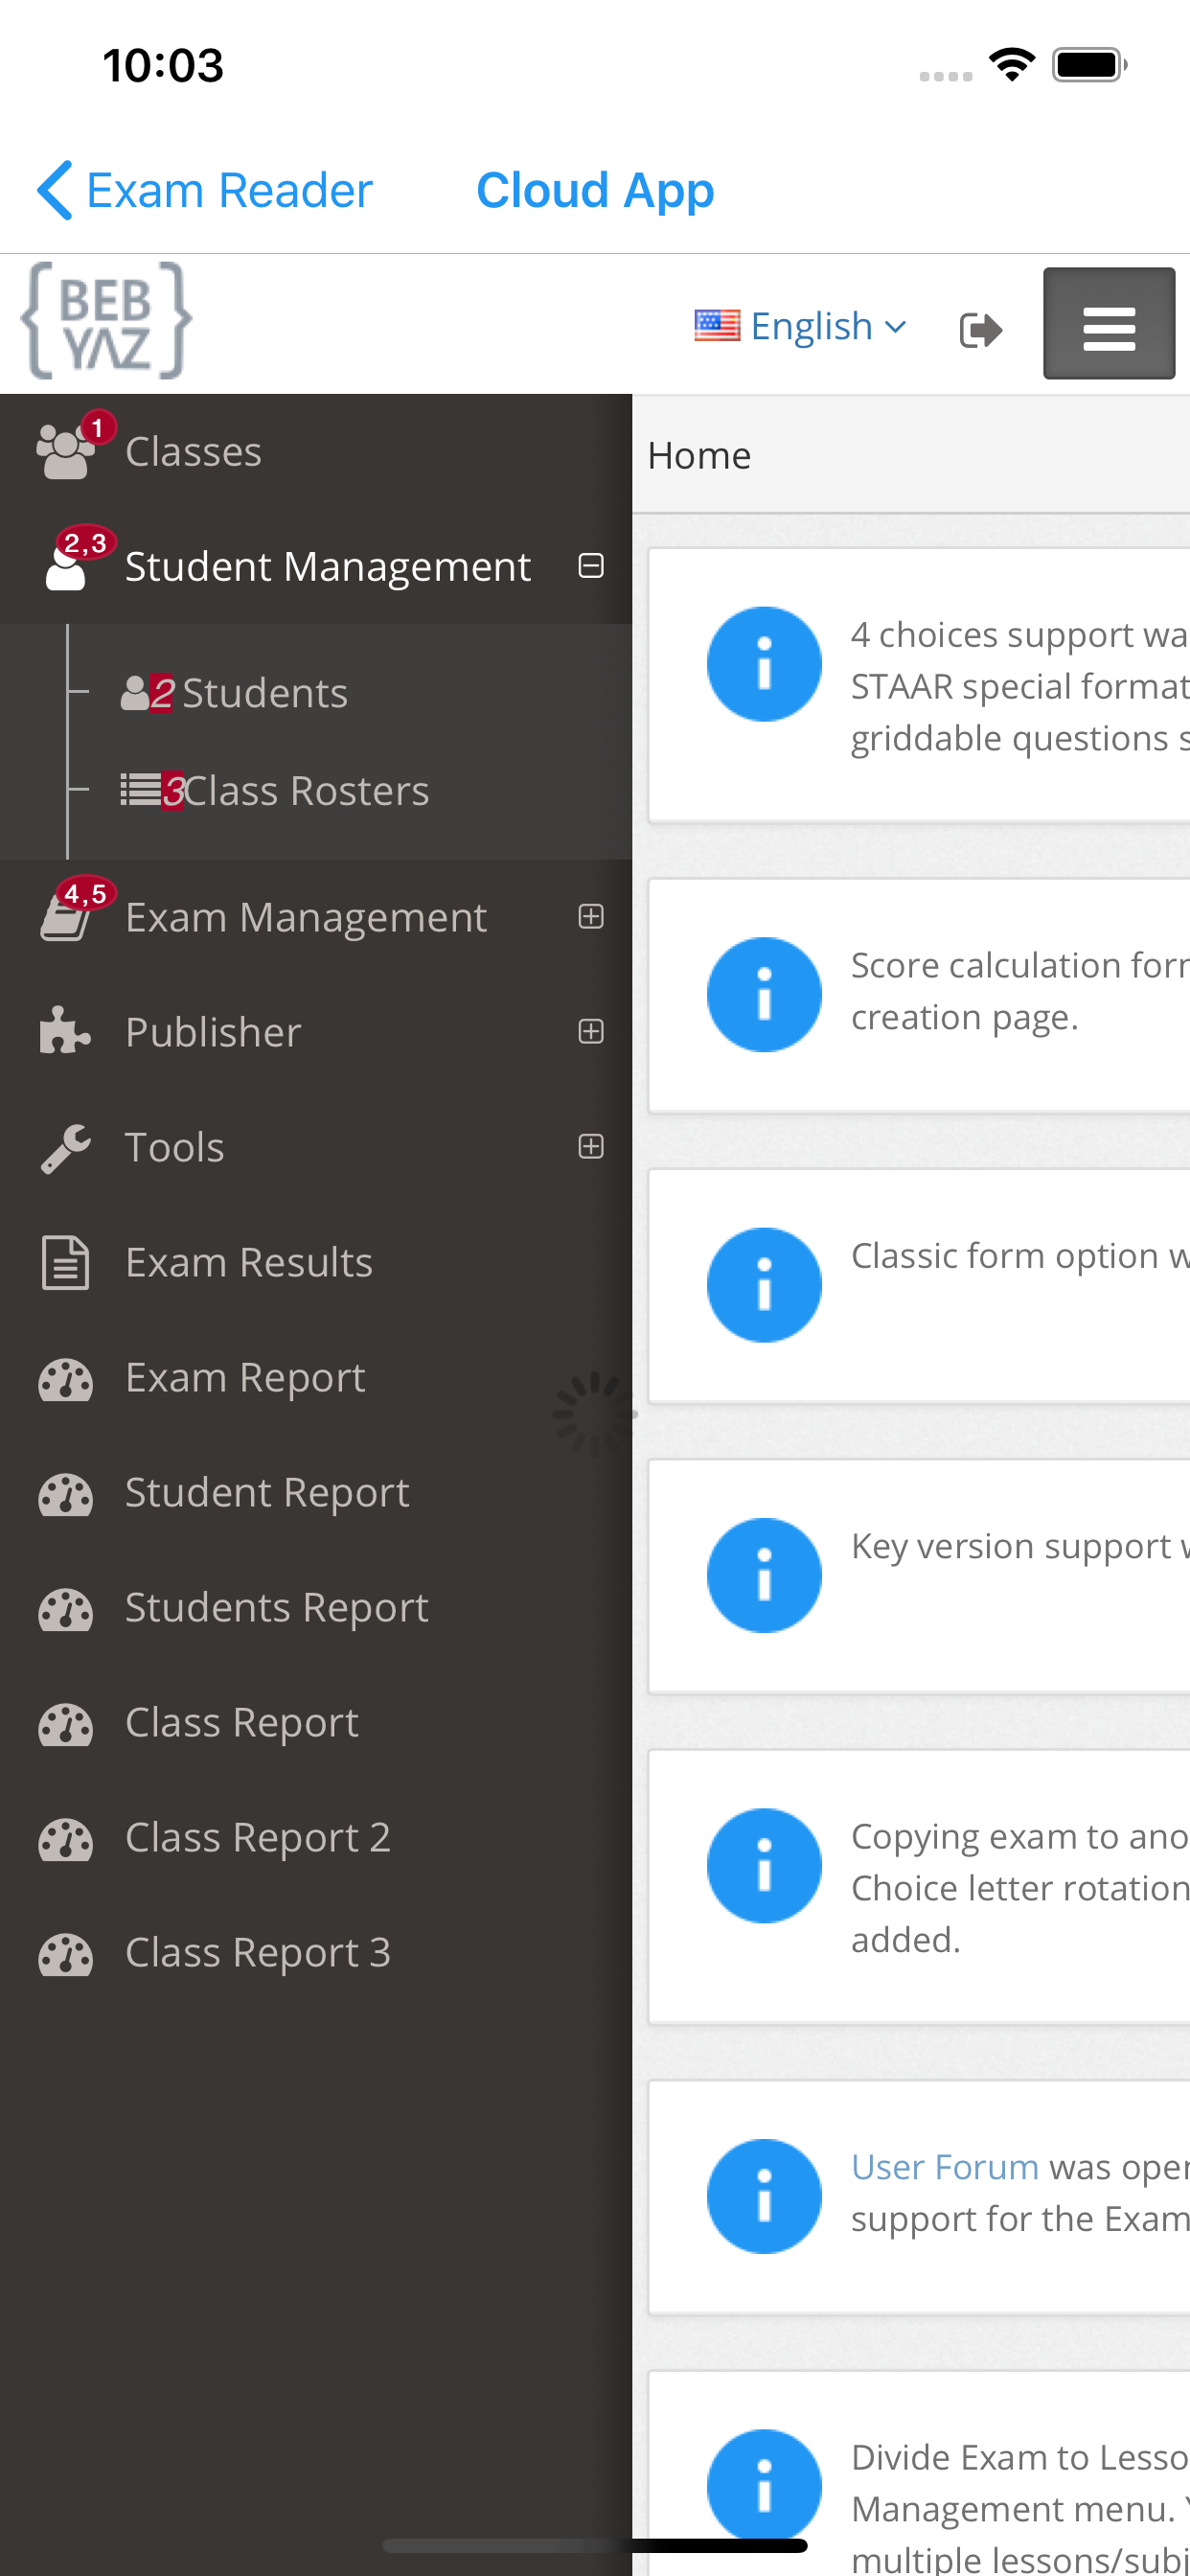Expand Publisher submenu
Screen dimensions: 1190x2576
591,1031
